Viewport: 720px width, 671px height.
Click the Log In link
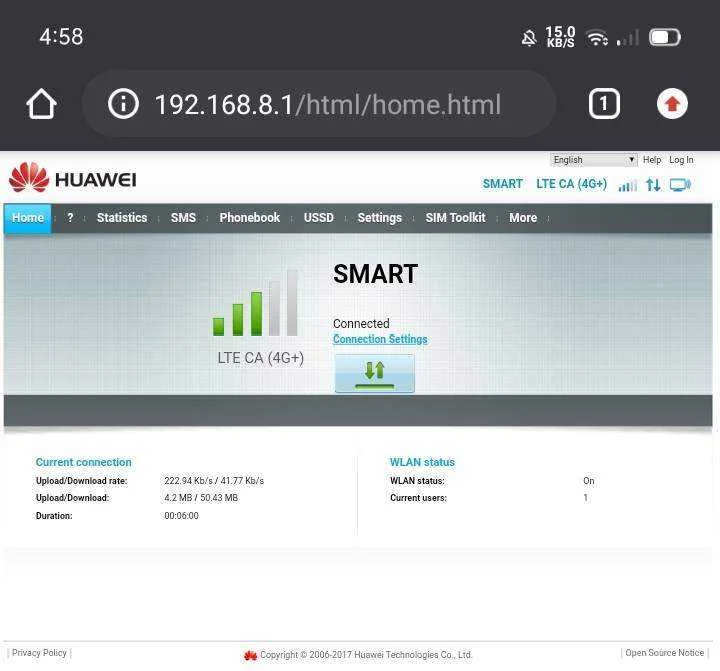681,160
